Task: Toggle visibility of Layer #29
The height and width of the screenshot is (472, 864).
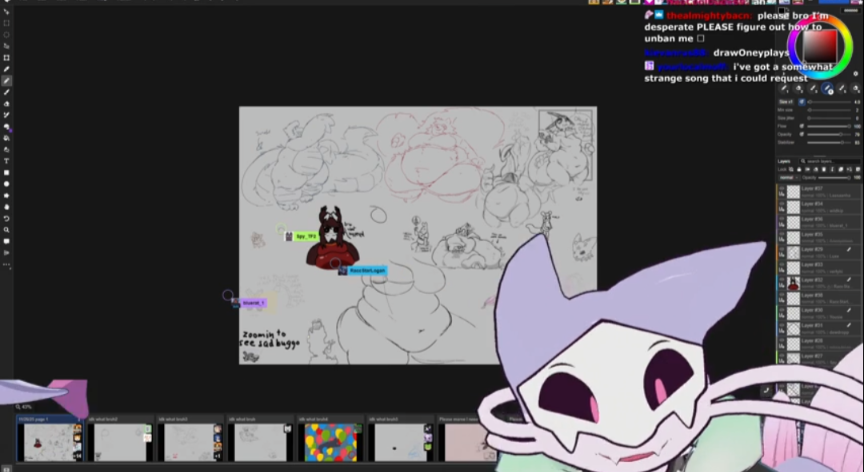Action: (x=782, y=249)
